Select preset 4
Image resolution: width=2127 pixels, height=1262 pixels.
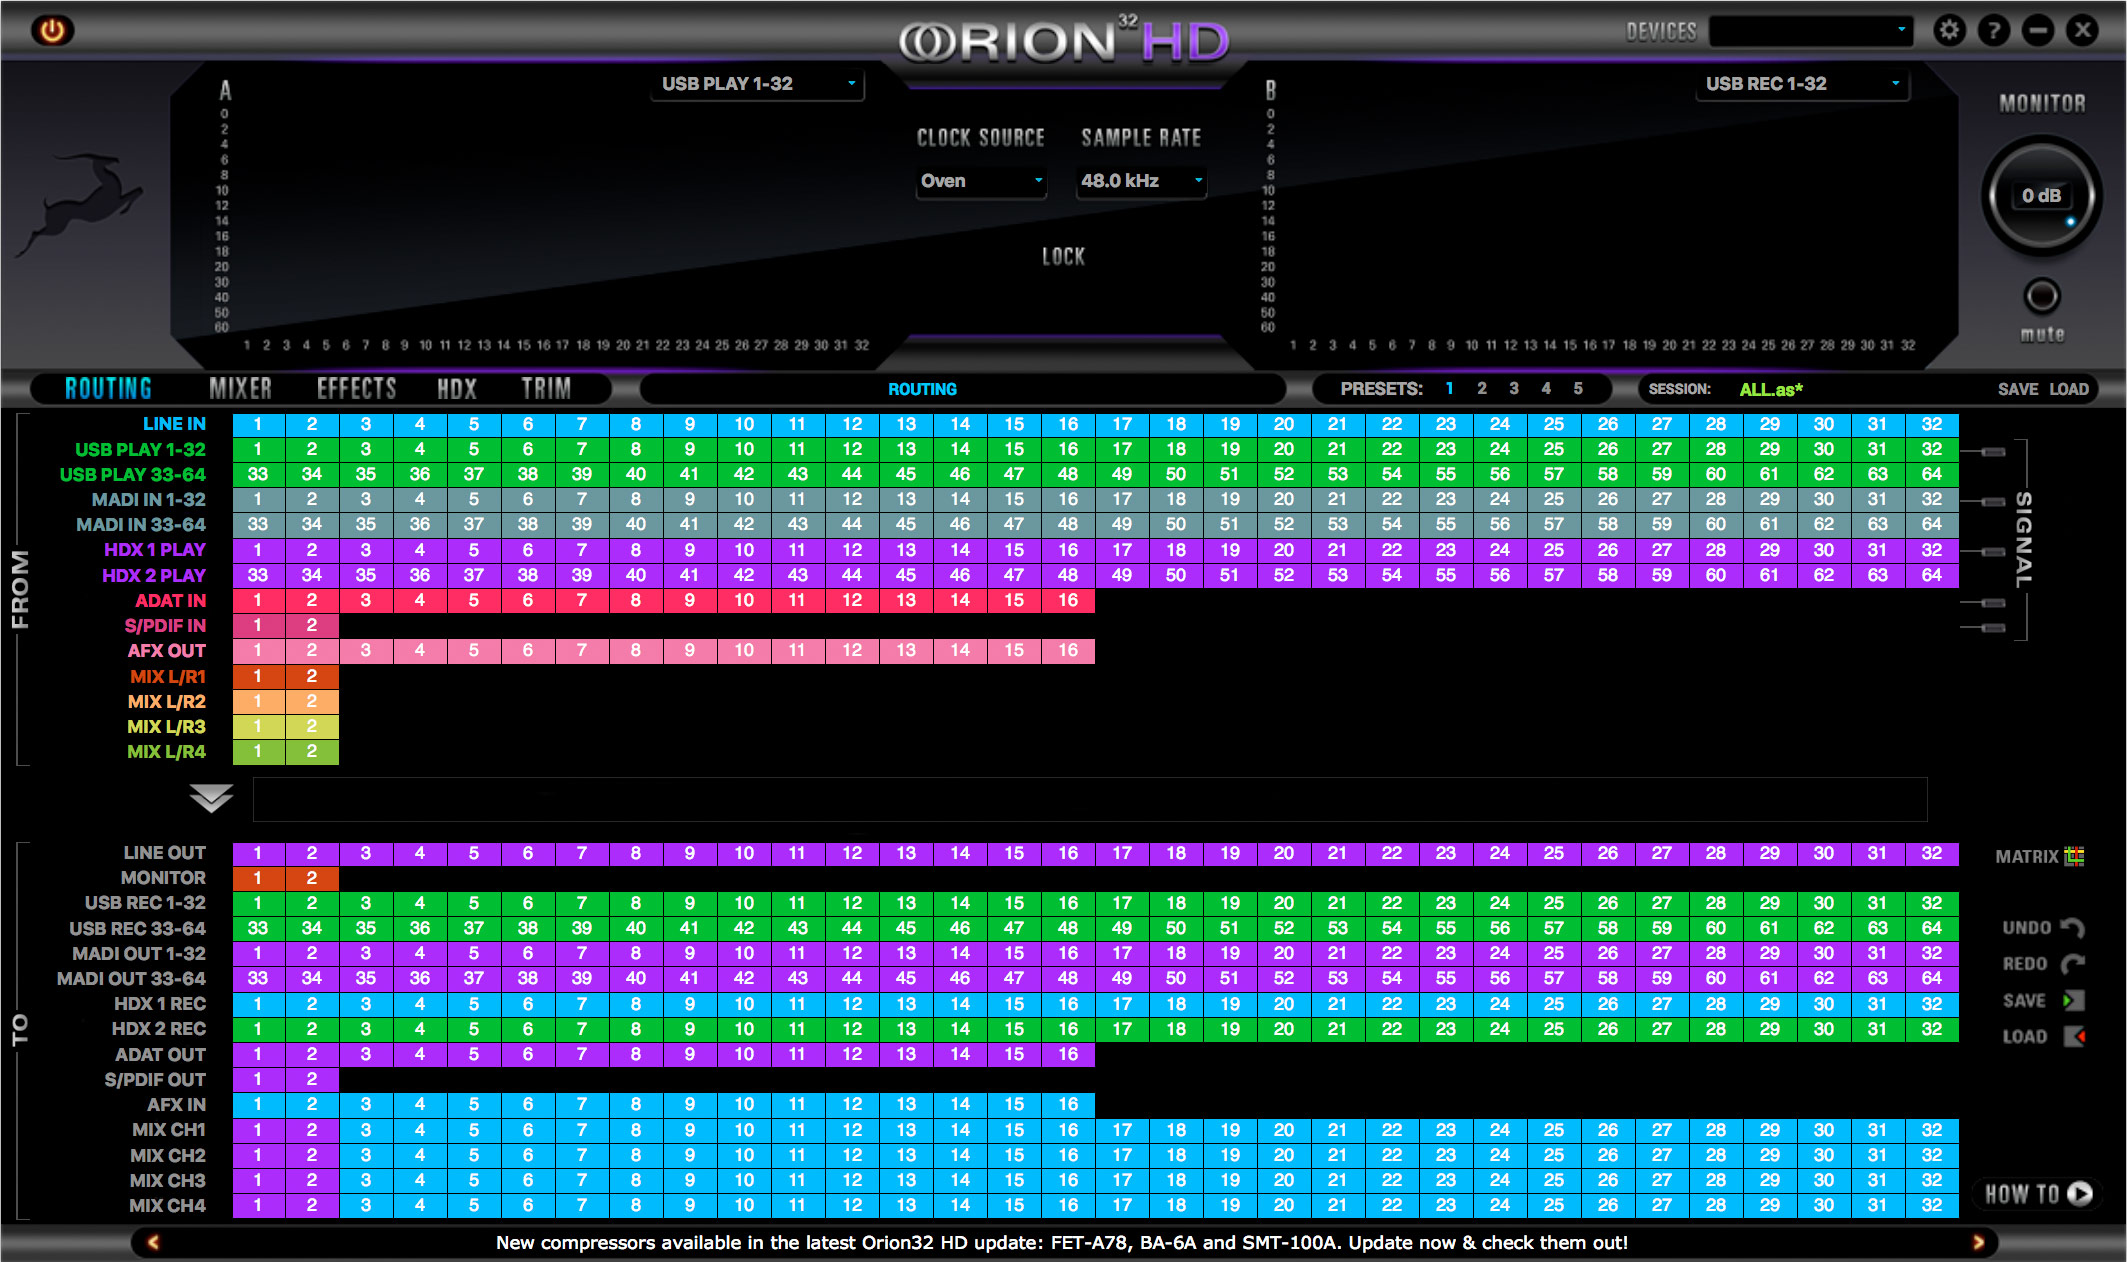point(1546,389)
